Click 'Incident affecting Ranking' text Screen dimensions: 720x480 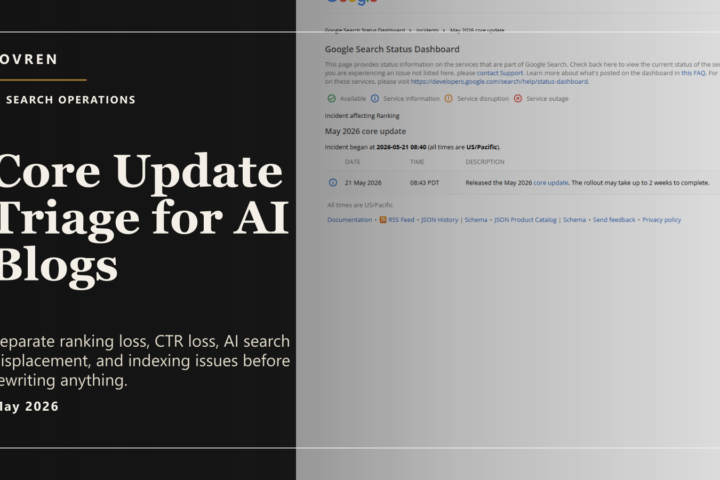pos(362,116)
